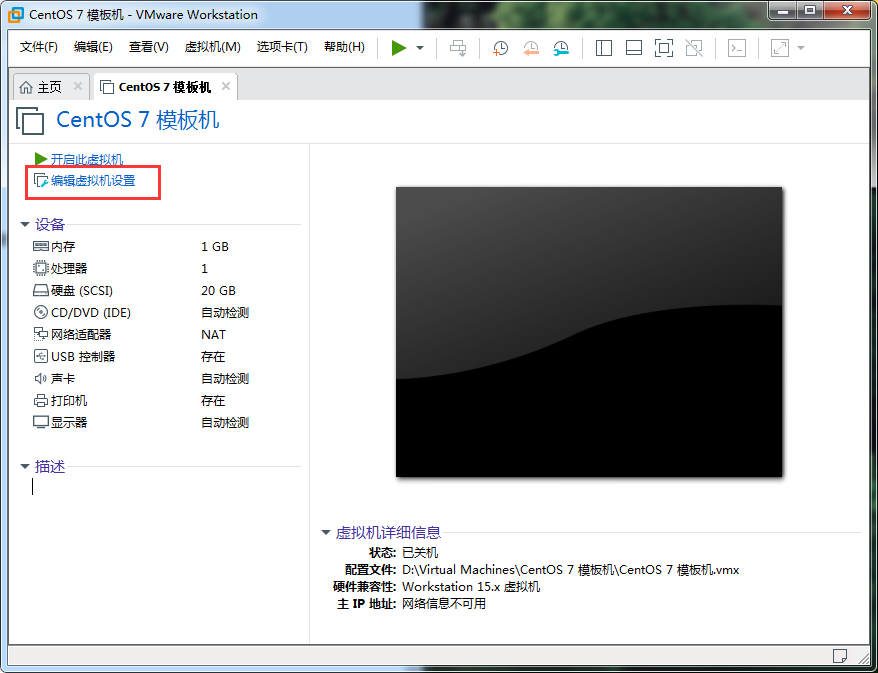Click the stretch guest display icon
This screenshot has width=878, height=673.
[x=780, y=48]
